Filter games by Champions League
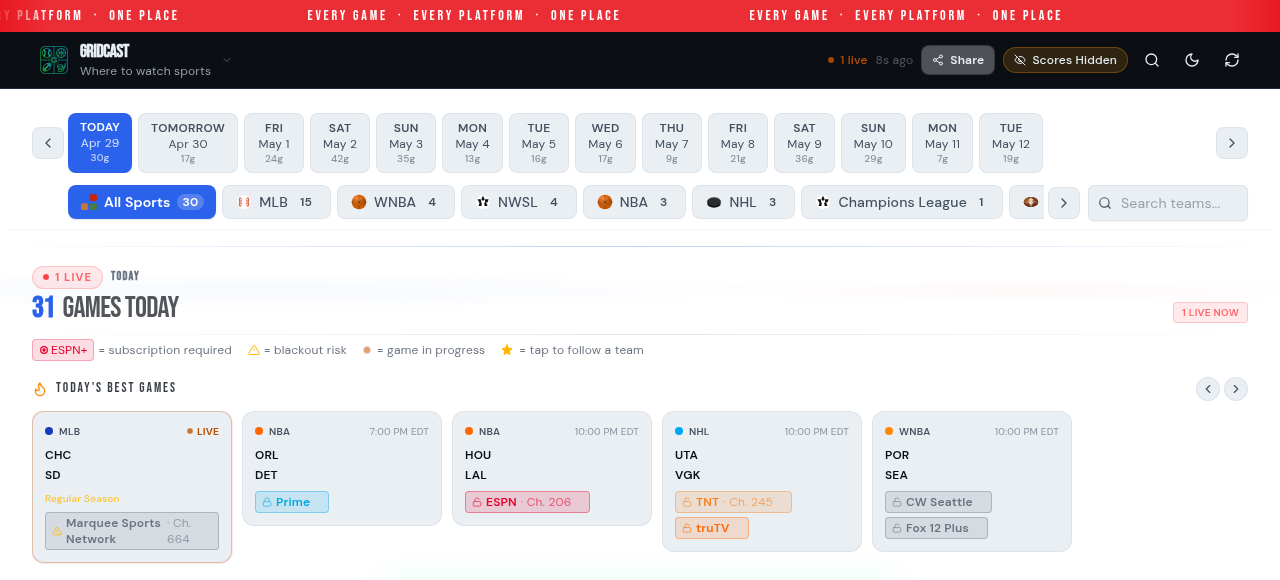The height and width of the screenshot is (580, 1280). (x=902, y=202)
